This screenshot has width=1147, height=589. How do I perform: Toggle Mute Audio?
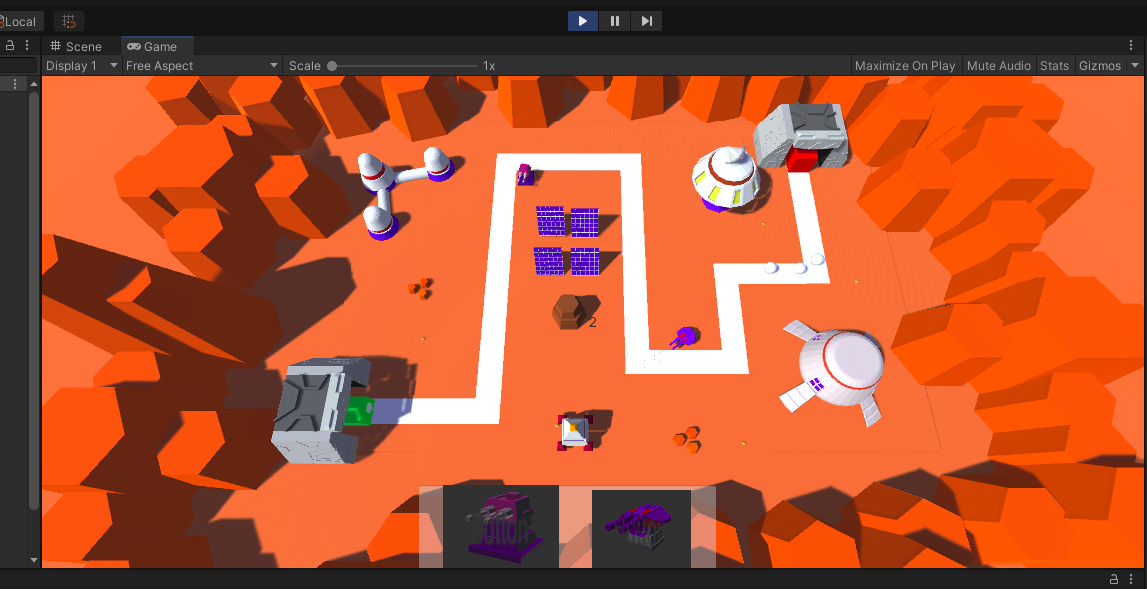(x=999, y=66)
